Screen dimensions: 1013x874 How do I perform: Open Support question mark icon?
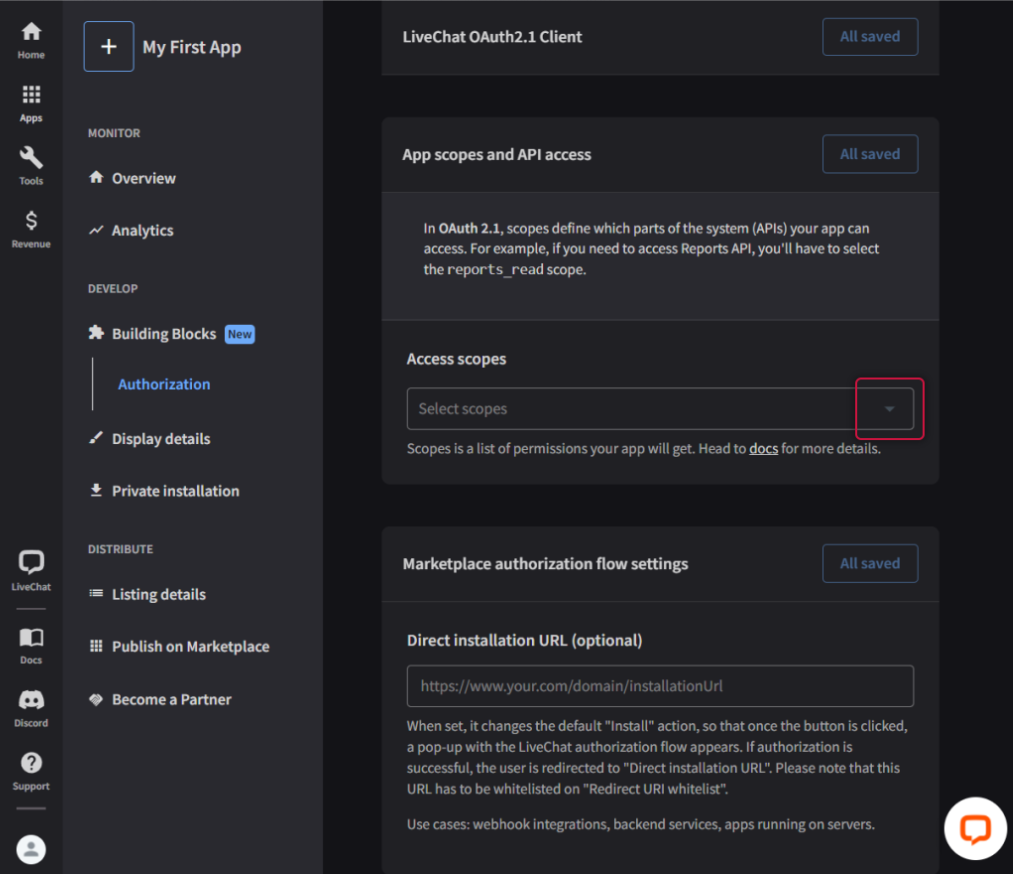[31, 771]
